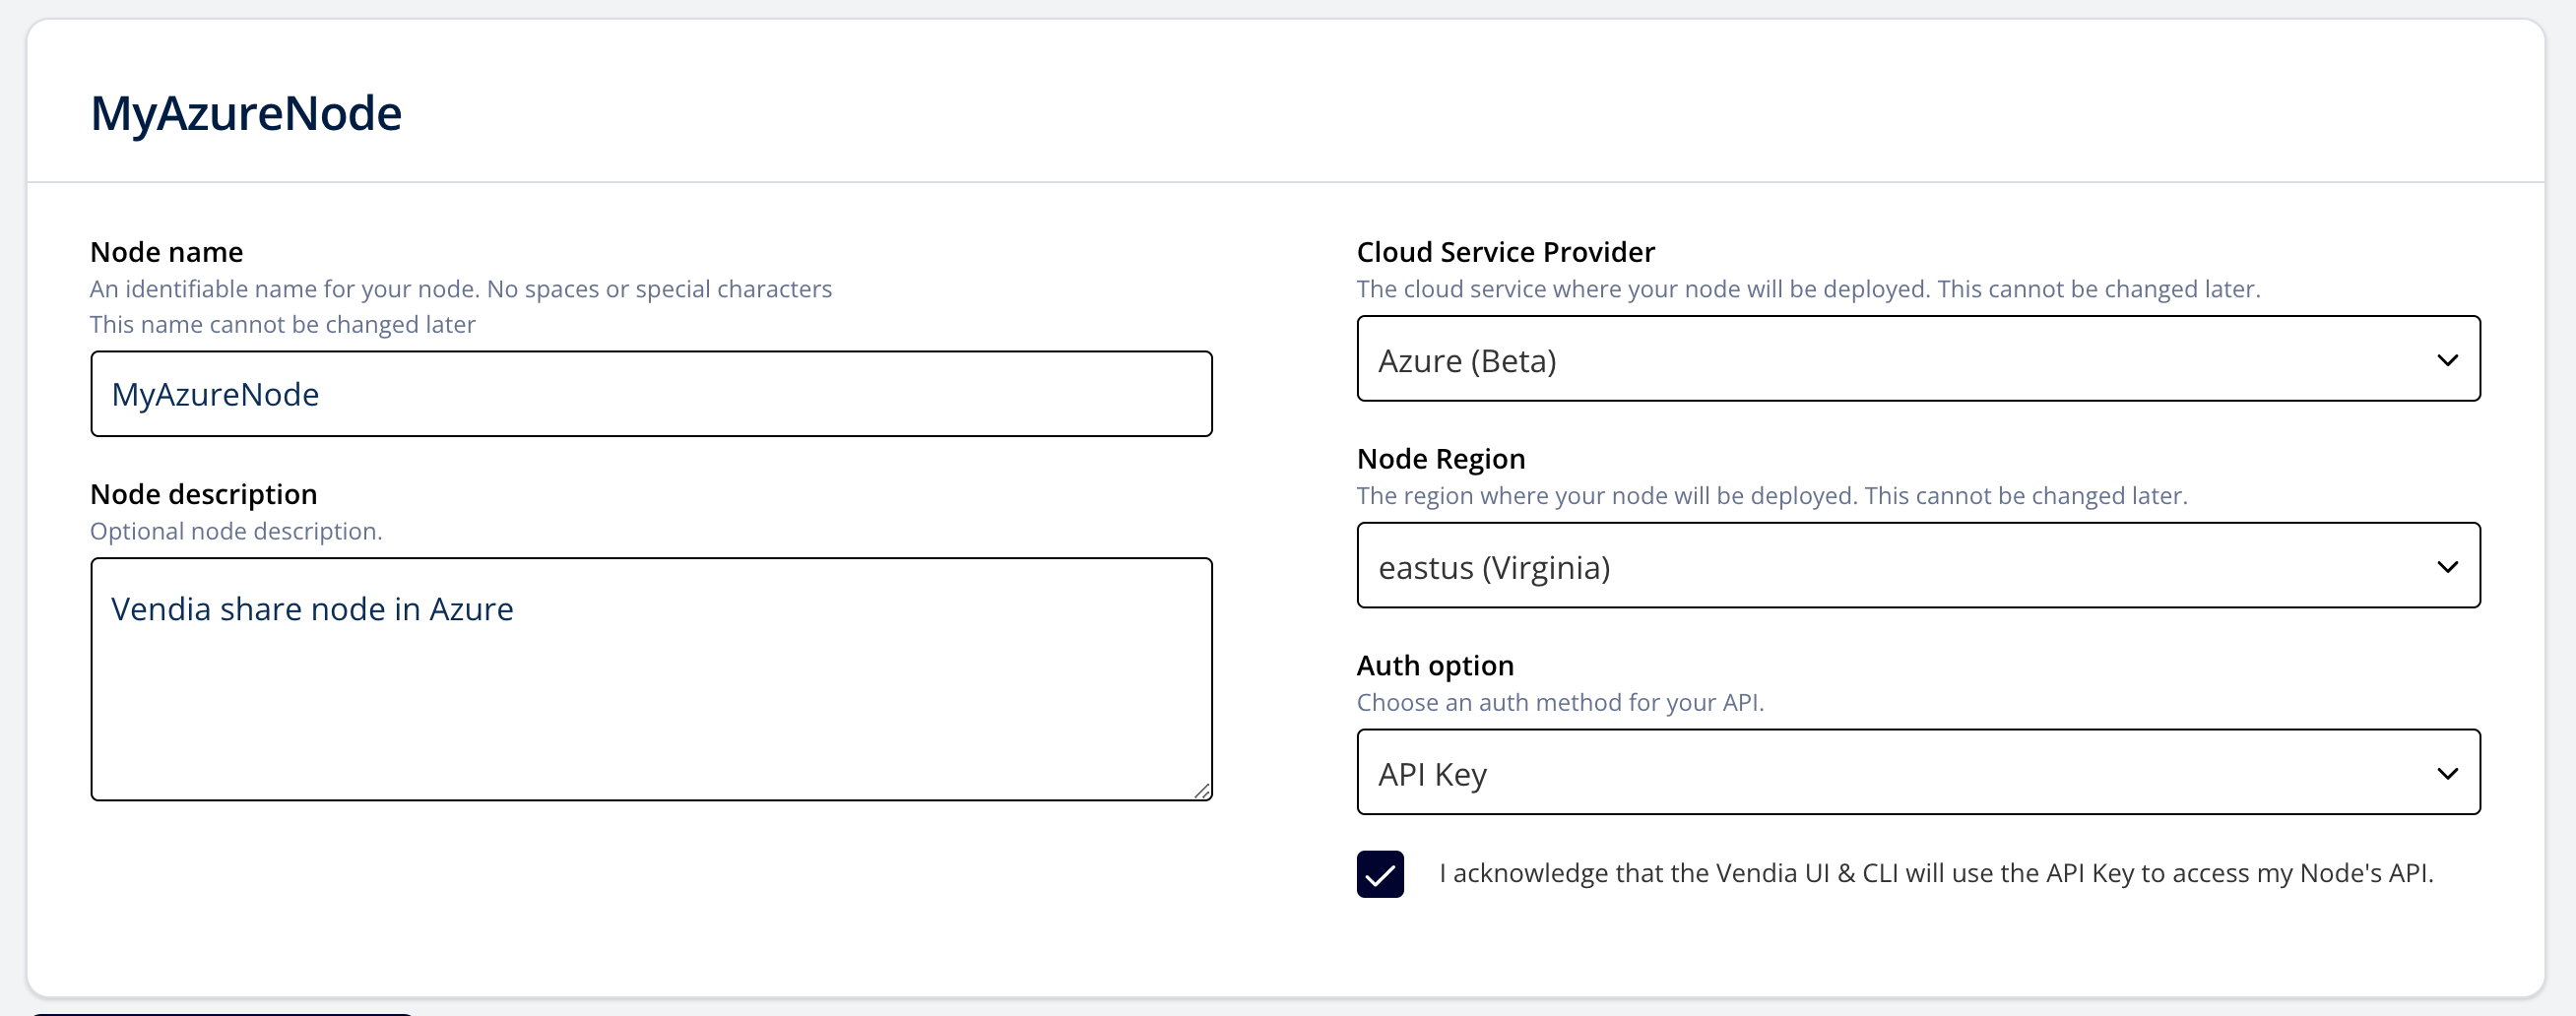Image resolution: width=2576 pixels, height=1016 pixels.
Task: Click the Node description text area
Action: (651, 679)
